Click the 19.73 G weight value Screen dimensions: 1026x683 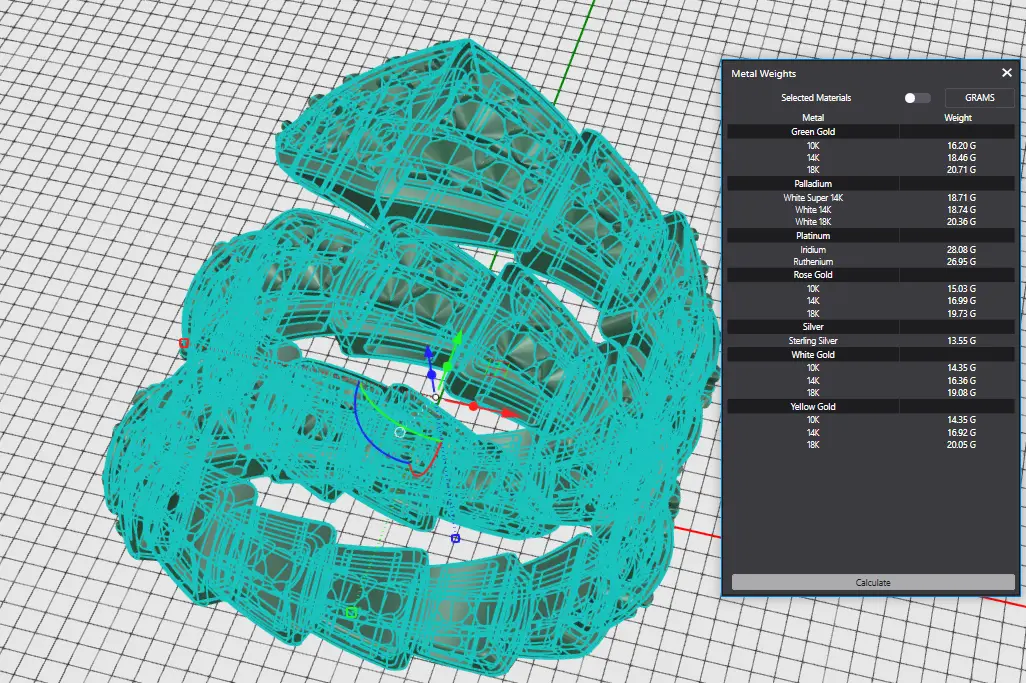pyautogui.click(x=961, y=313)
